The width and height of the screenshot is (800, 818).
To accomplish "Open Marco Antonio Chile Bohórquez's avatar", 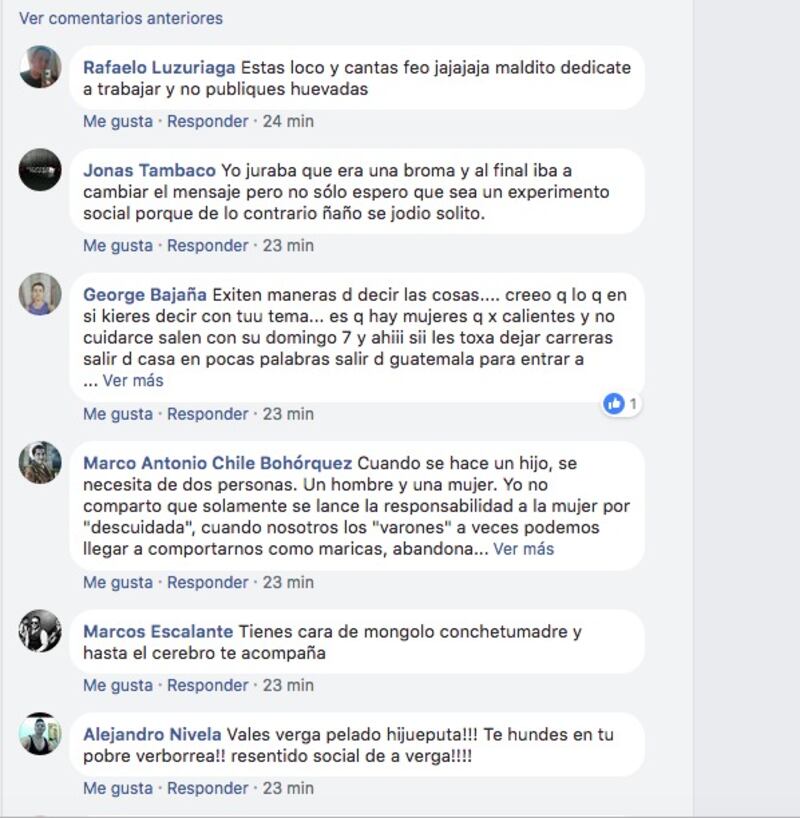I will coord(40,462).
